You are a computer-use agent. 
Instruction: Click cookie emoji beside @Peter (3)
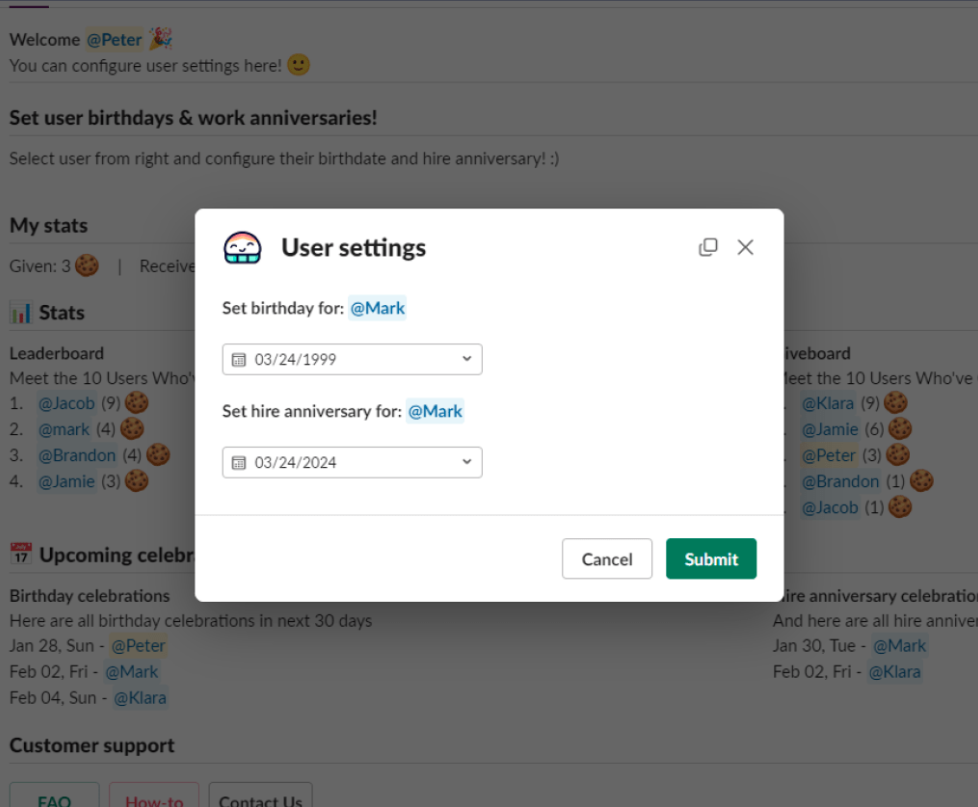(x=898, y=455)
